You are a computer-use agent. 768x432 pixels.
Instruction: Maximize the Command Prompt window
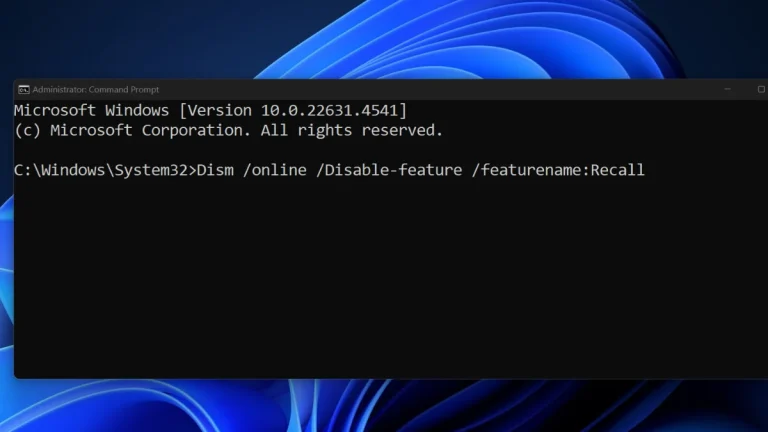(761, 89)
